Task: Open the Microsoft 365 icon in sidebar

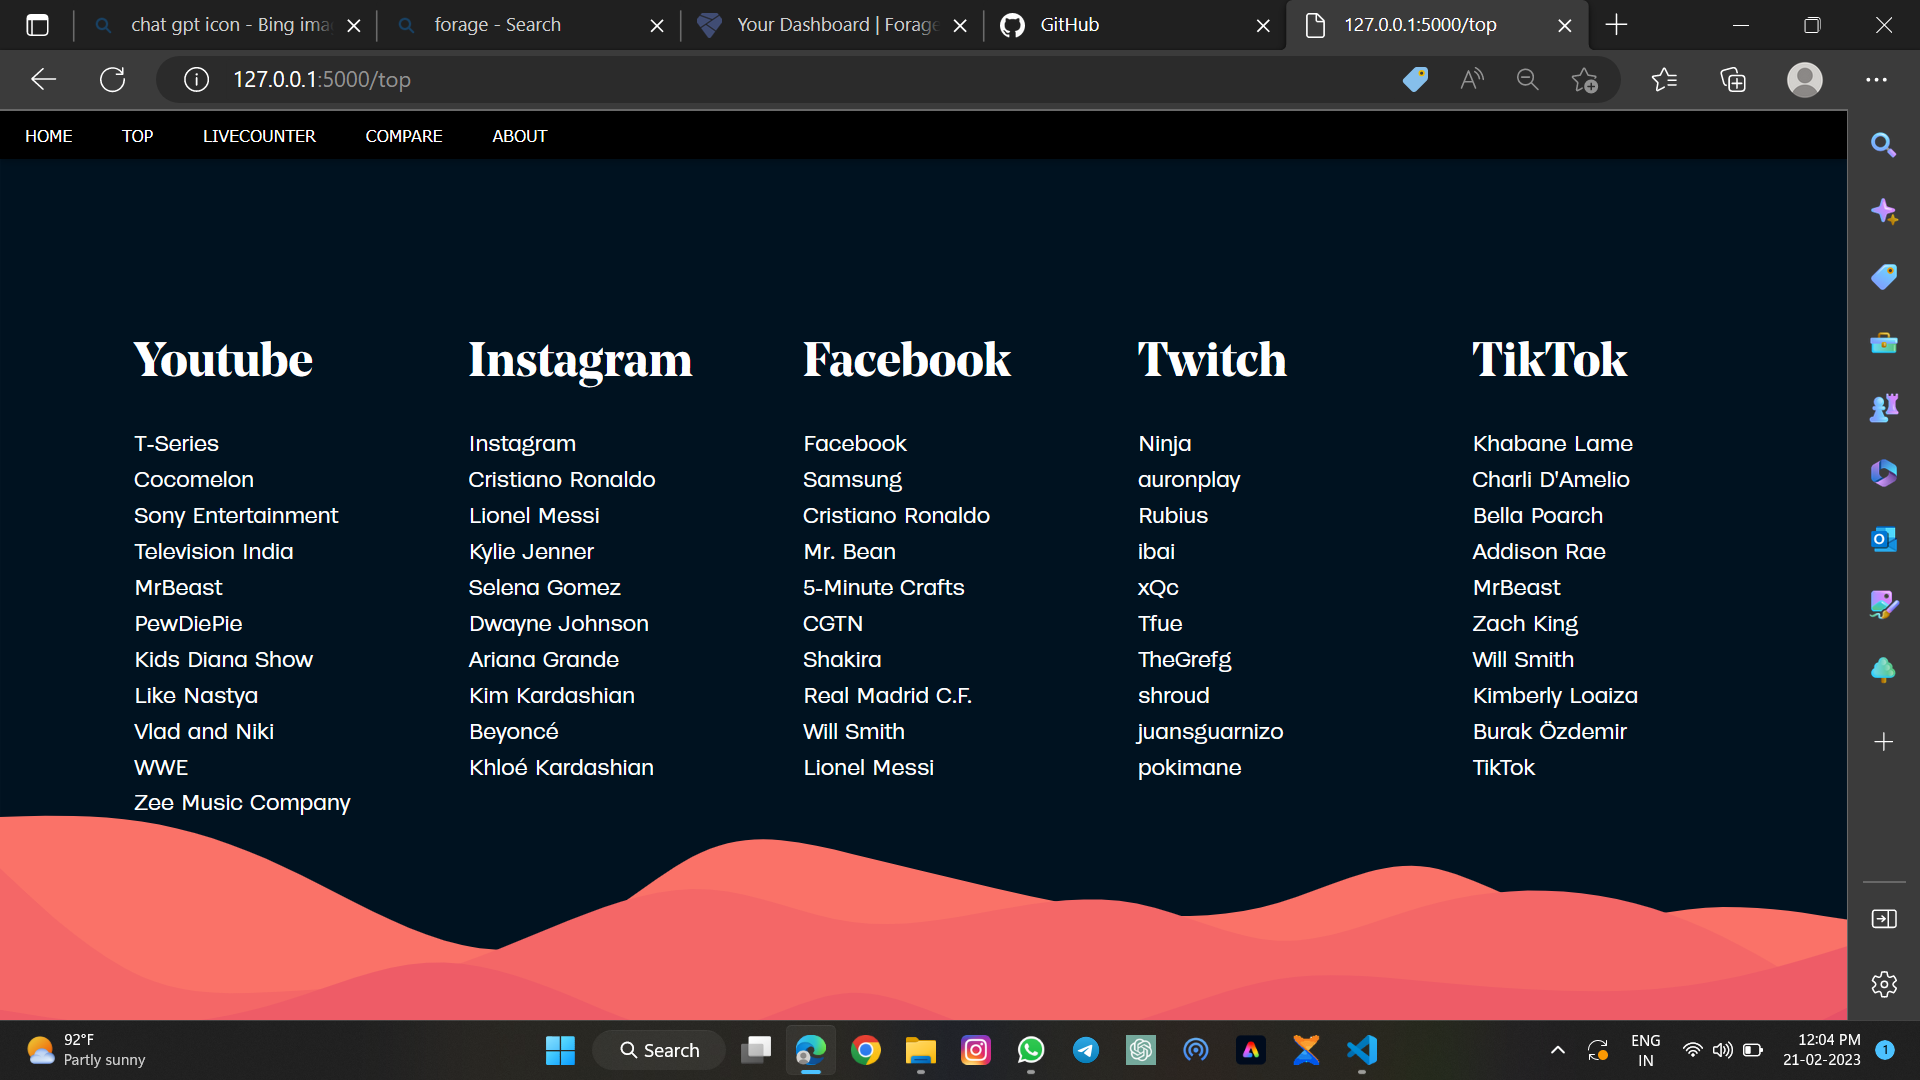Action: point(1884,473)
